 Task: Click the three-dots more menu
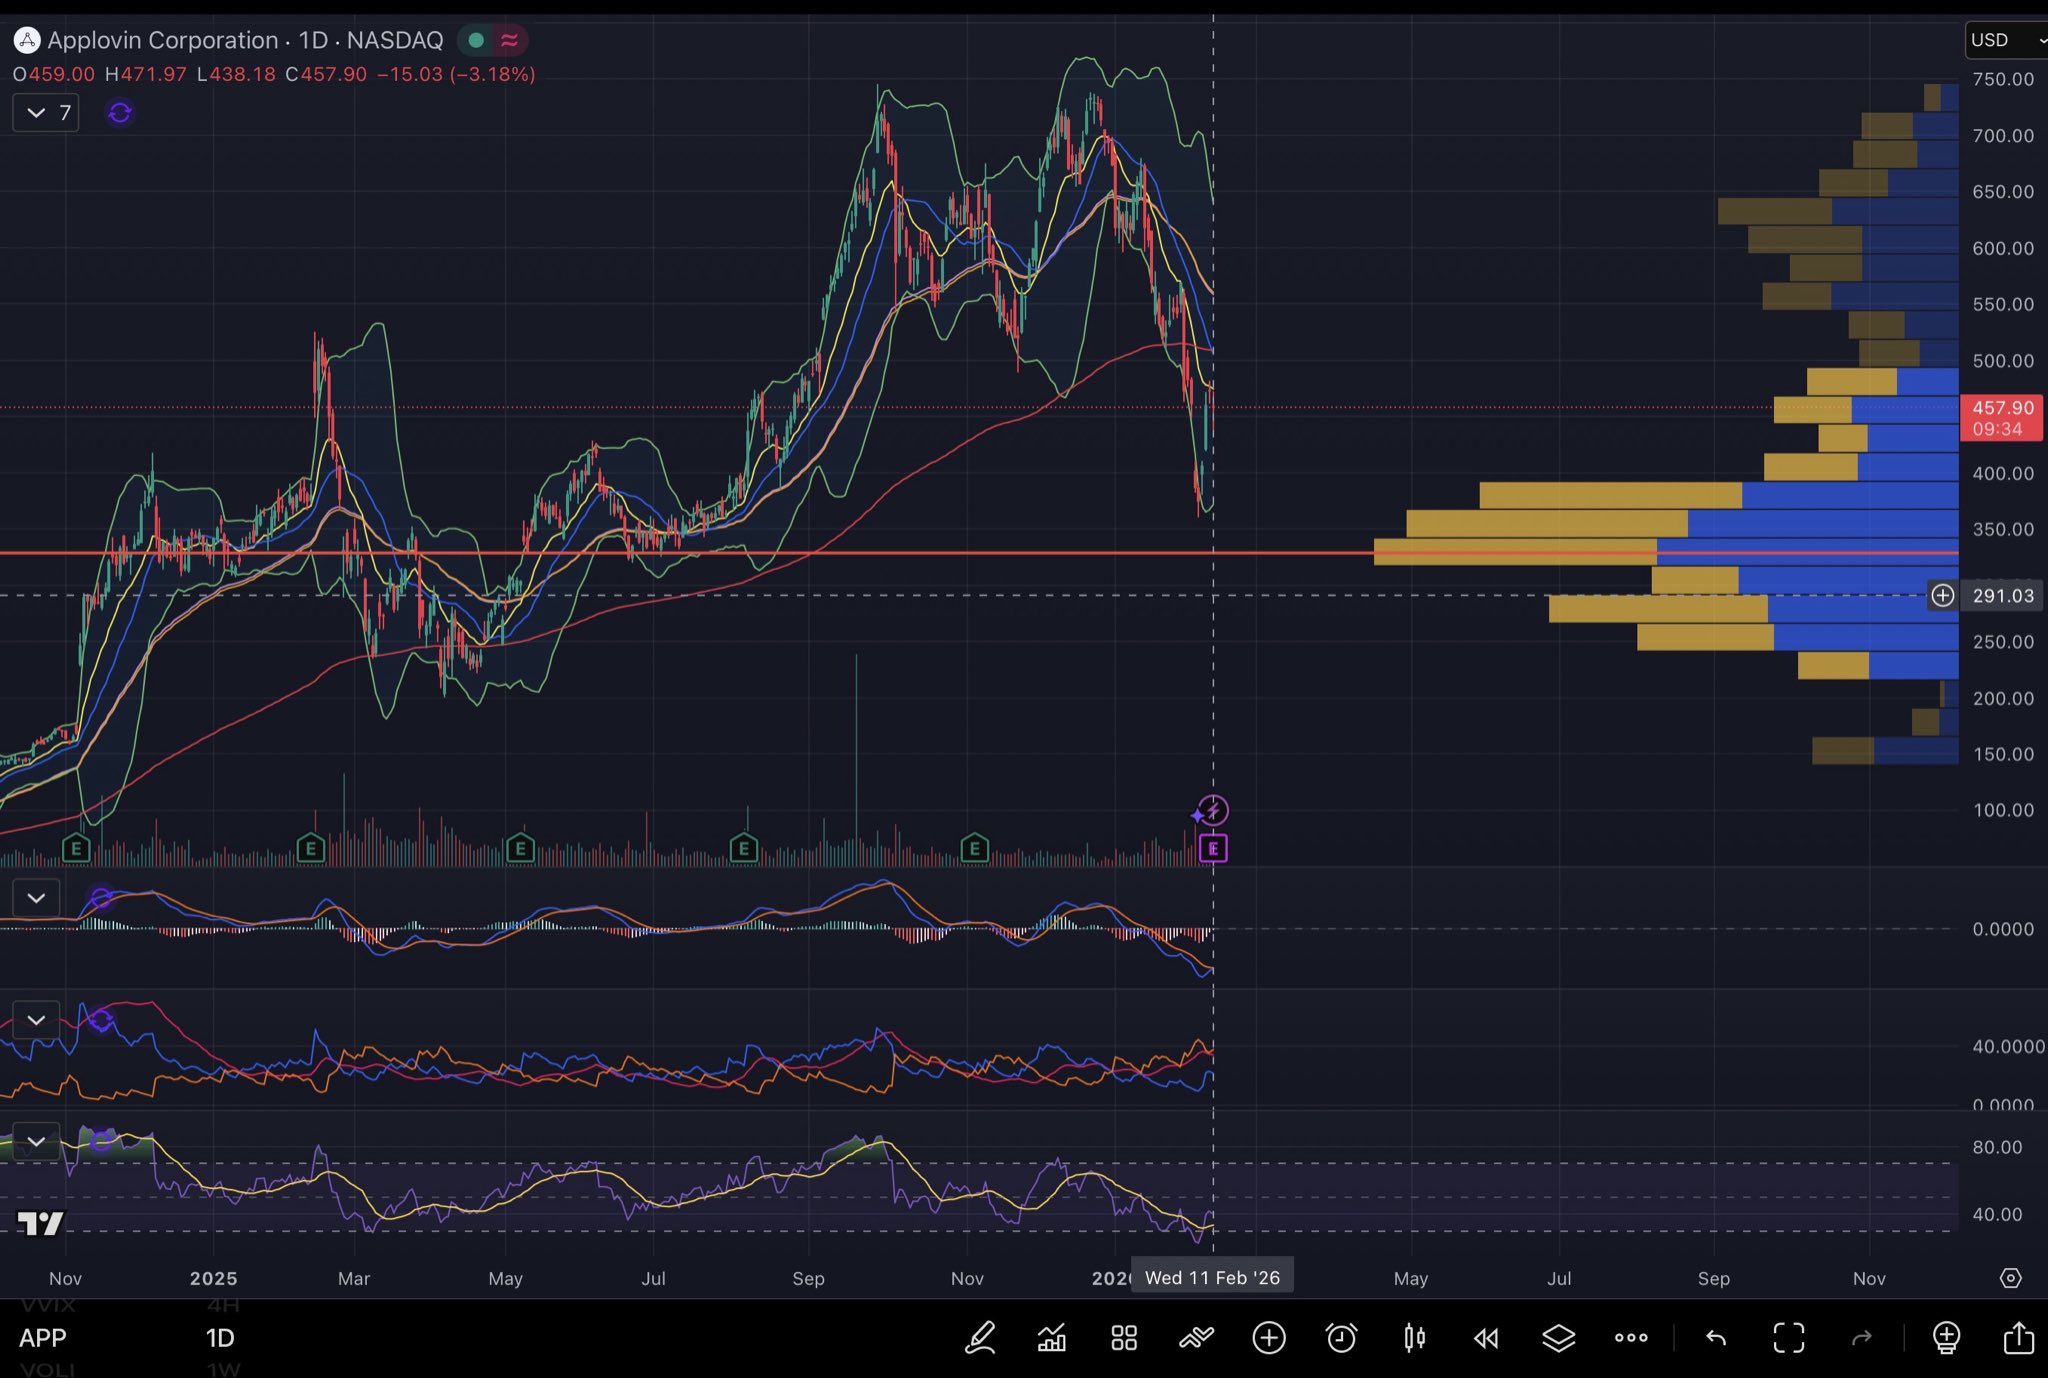pyautogui.click(x=1630, y=1337)
